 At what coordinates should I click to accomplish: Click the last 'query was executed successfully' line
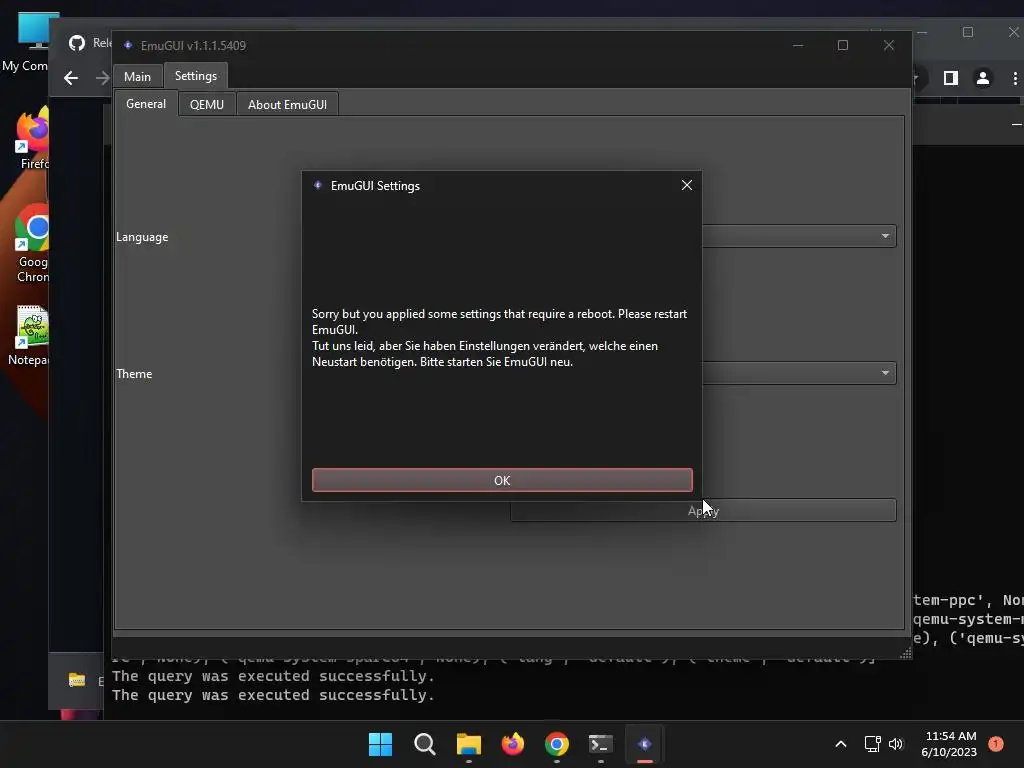pos(273,695)
